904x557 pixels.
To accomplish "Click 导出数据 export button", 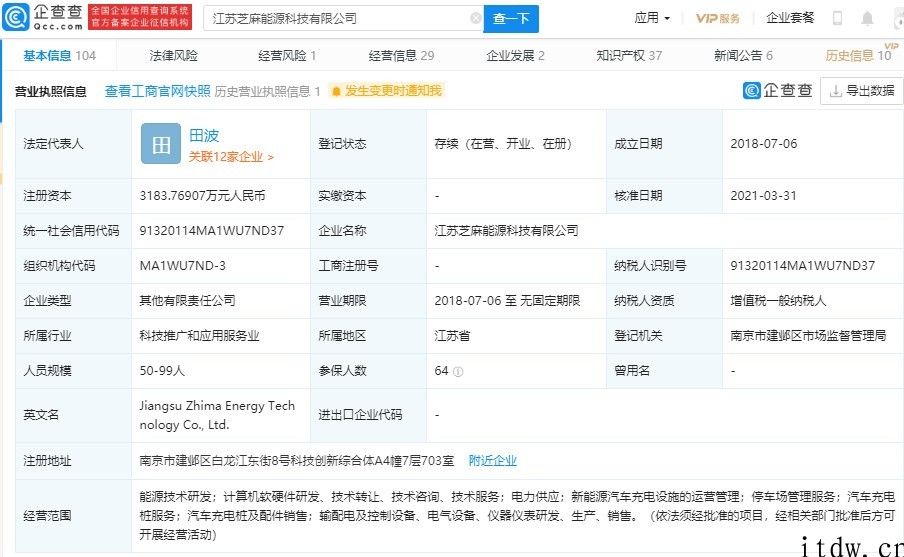I will (x=861, y=91).
